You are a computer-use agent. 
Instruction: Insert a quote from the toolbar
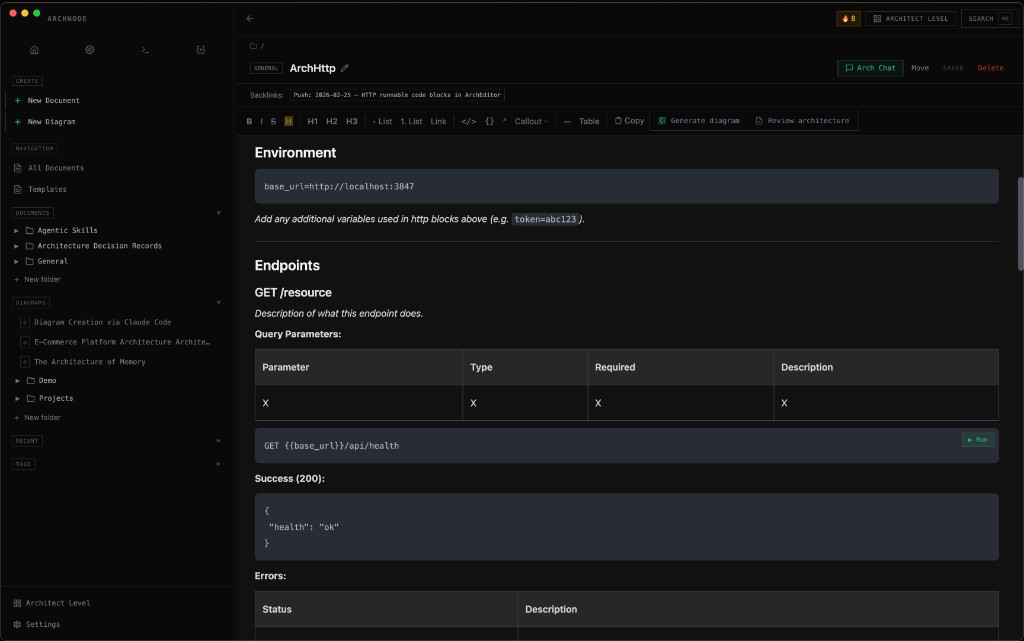(504, 121)
